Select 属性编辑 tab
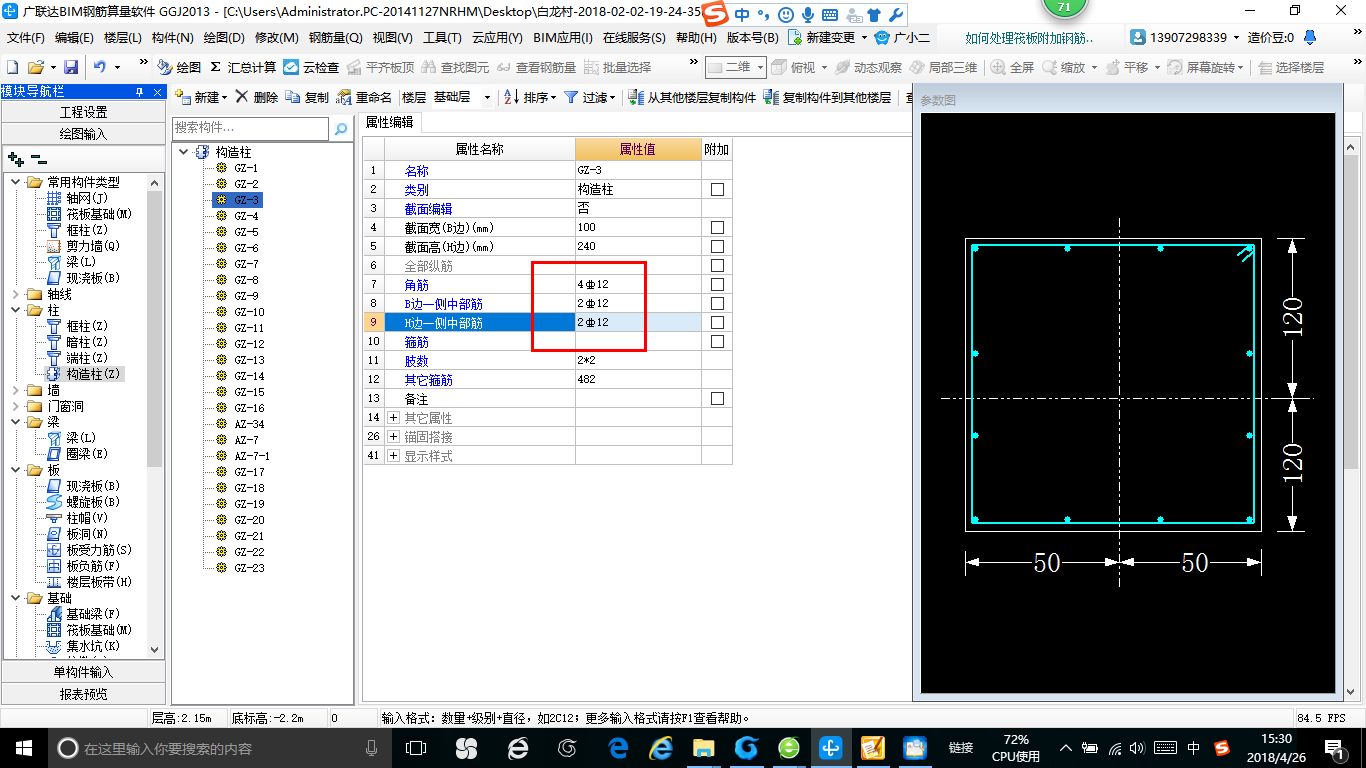This screenshot has width=1366, height=768. [390, 122]
